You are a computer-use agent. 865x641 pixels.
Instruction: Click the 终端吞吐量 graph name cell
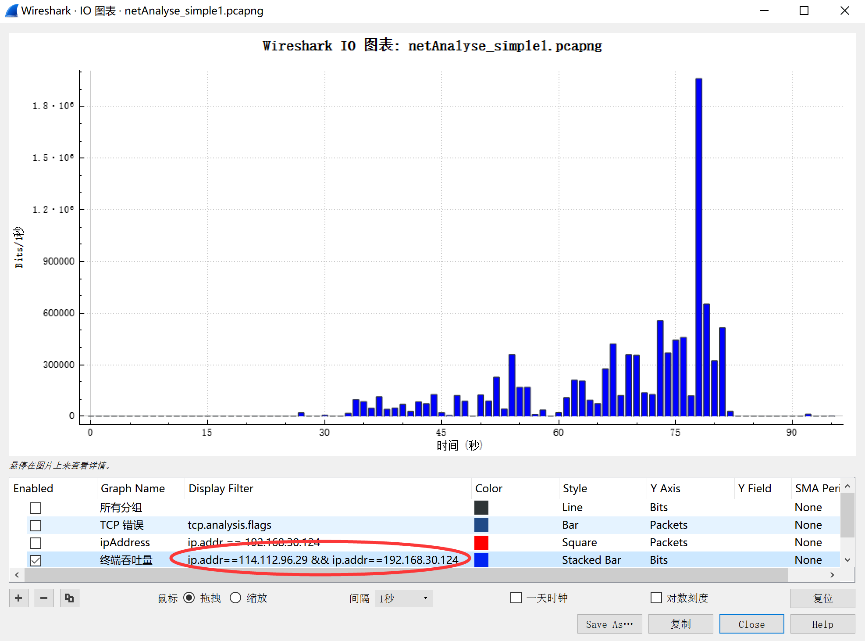(126, 560)
